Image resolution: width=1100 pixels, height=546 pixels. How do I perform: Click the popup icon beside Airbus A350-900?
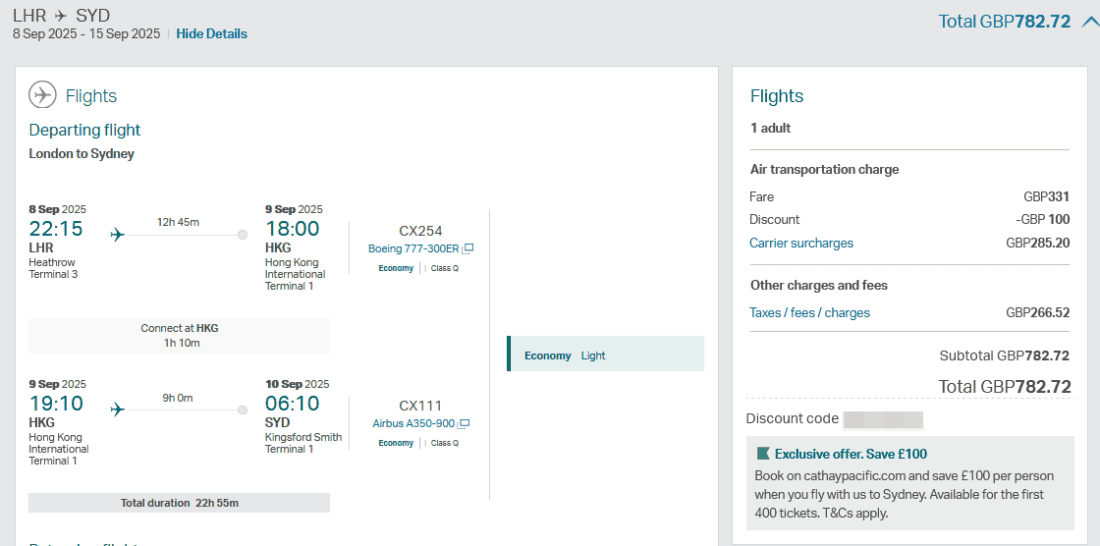click(464, 424)
